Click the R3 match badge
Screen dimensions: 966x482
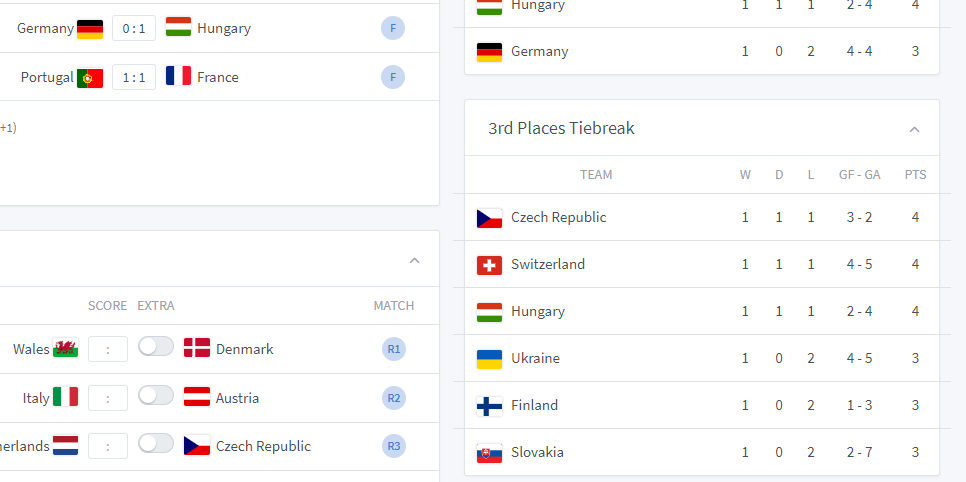[x=394, y=446]
